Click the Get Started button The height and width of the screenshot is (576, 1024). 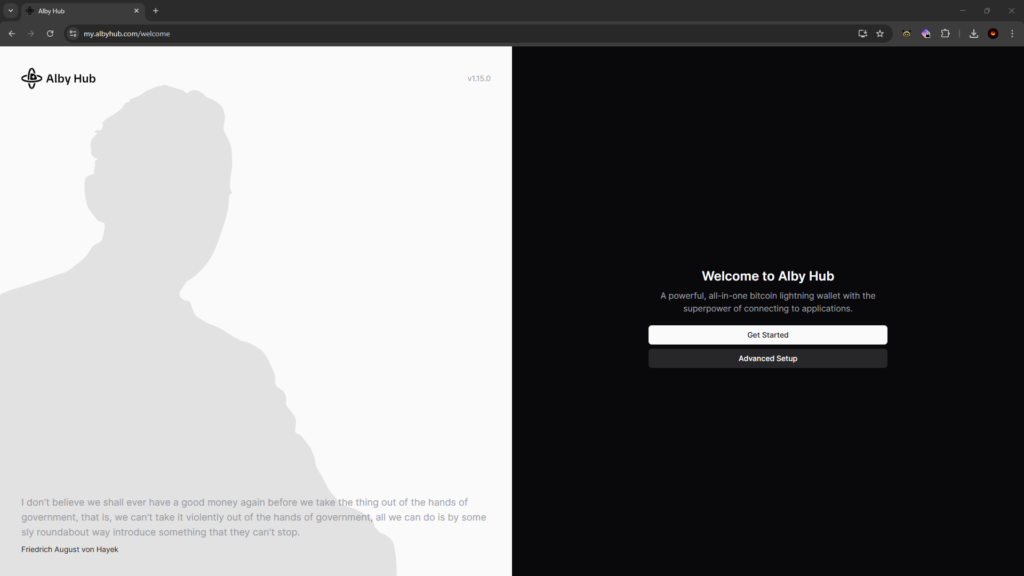(x=767, y=335)
